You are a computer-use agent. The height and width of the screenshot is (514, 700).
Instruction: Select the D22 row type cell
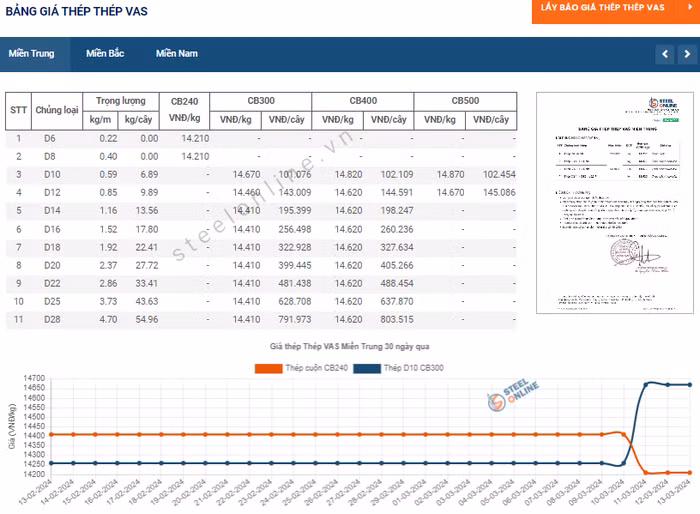(52, 284)
